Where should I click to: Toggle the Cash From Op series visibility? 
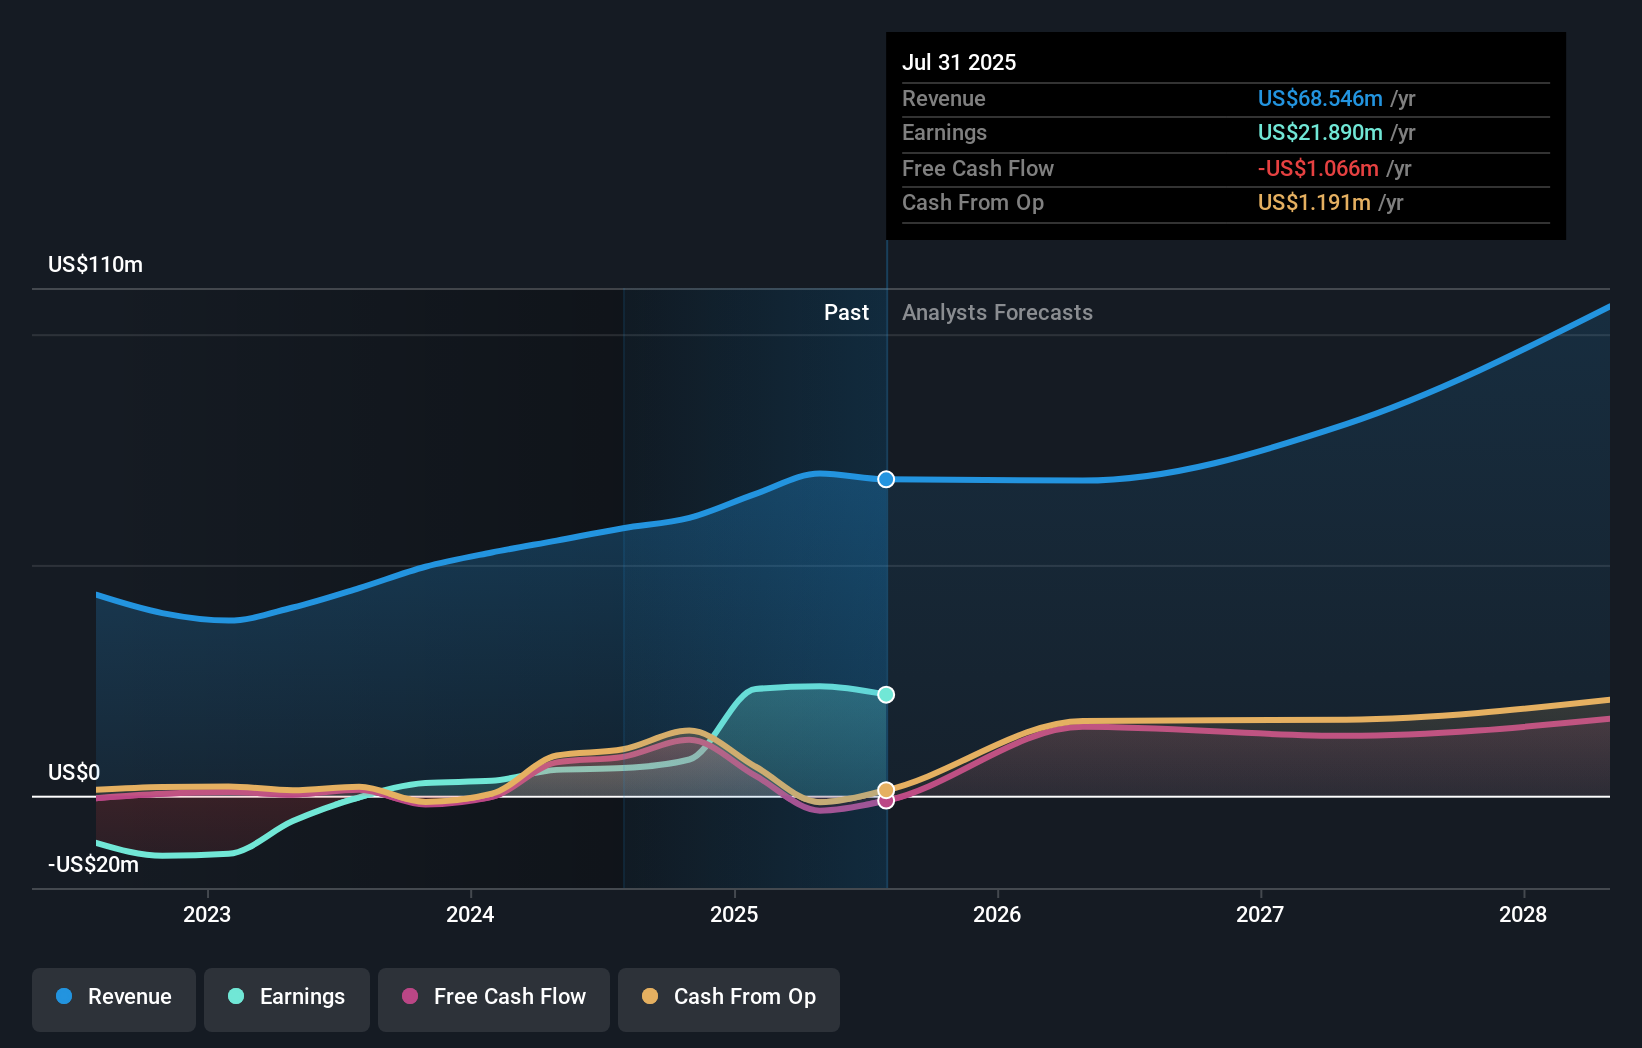tap(728, 998)
